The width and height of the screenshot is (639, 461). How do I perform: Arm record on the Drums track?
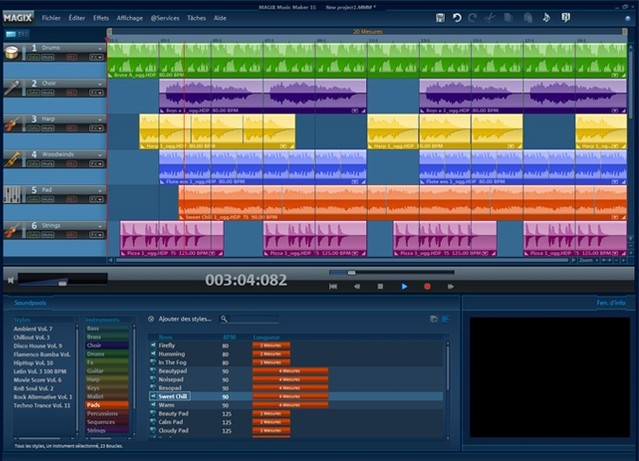click(x=71, y=57)
